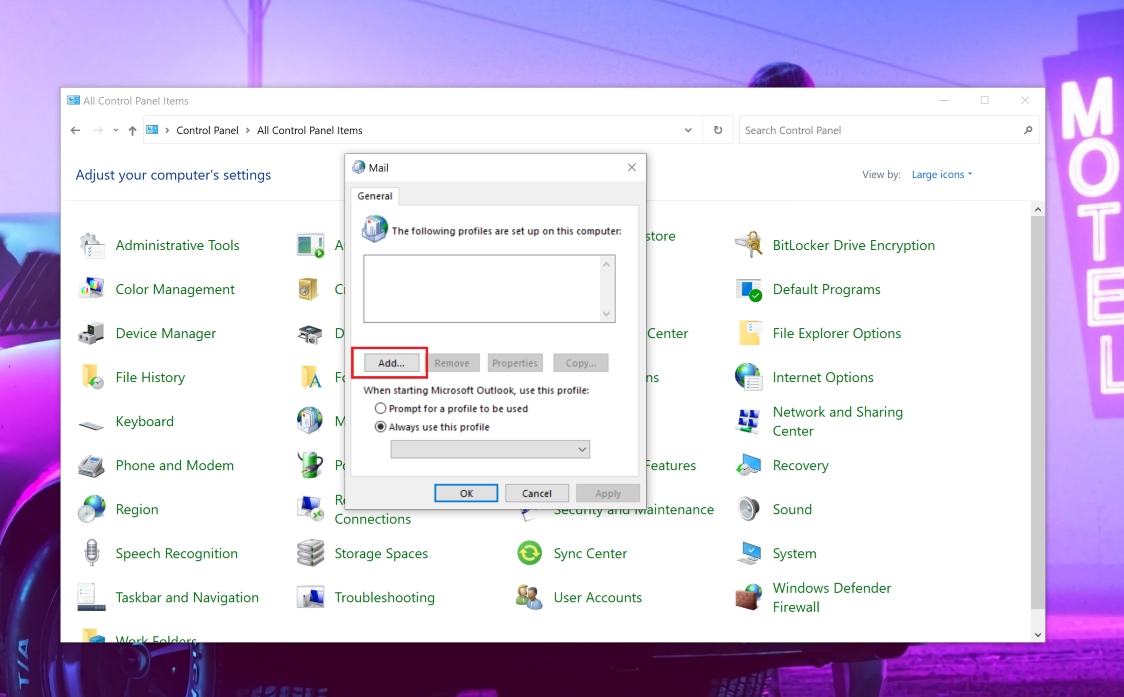Screen dimensions: 1124x697
Task: Open File History icon
Action: click(x=92, y=377)
